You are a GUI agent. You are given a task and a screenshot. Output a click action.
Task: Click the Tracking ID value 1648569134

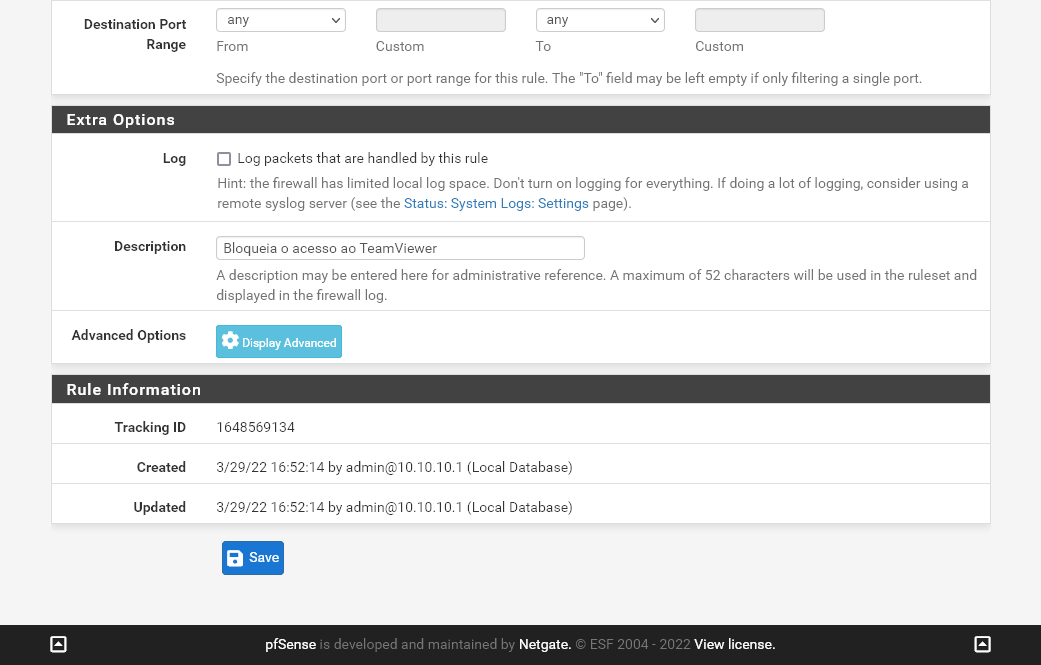(x=255, y=428)
